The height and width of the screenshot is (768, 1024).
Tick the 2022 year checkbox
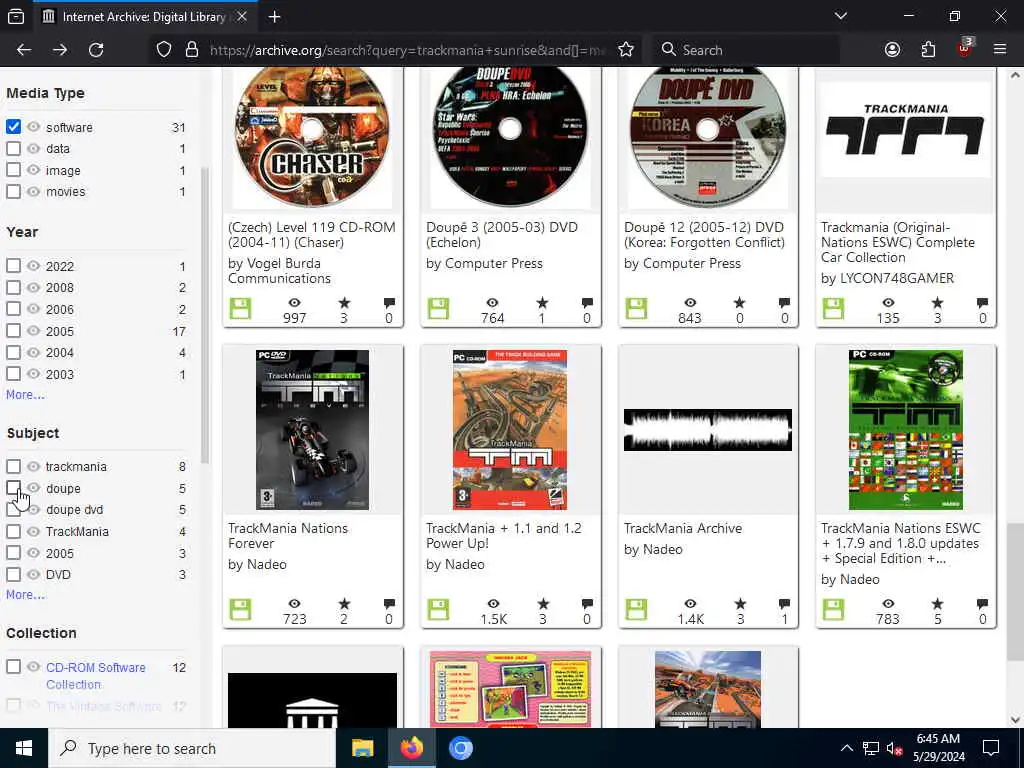pyautogui.click(x=13, y=266)
